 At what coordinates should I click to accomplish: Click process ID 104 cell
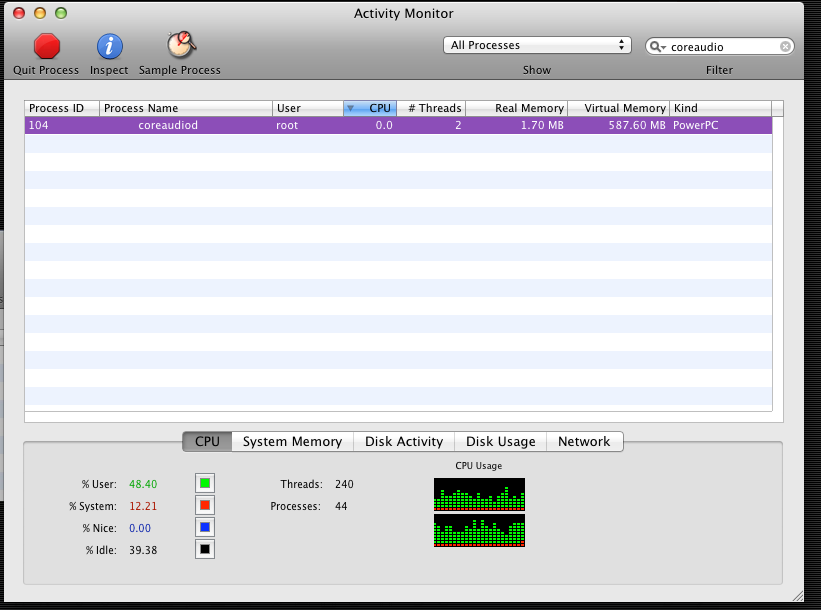38,125
